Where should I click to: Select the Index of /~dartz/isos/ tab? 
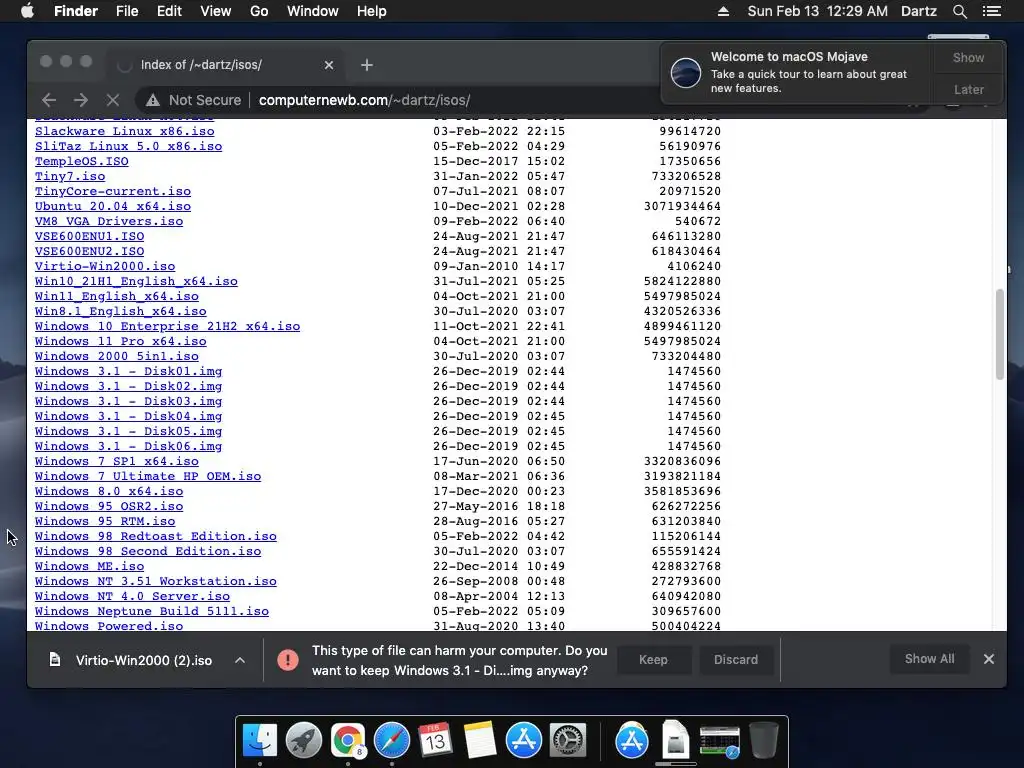click(x=225, y=65)
